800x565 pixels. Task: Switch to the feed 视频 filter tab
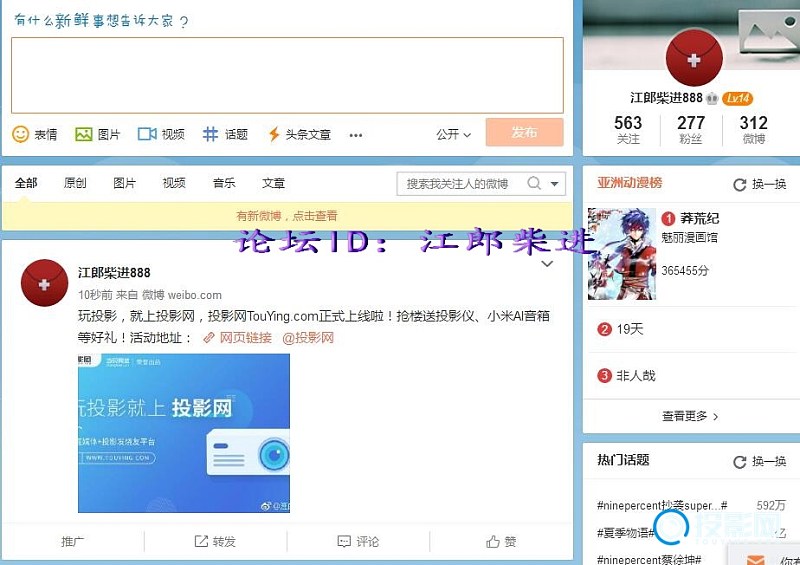(174, 183)
